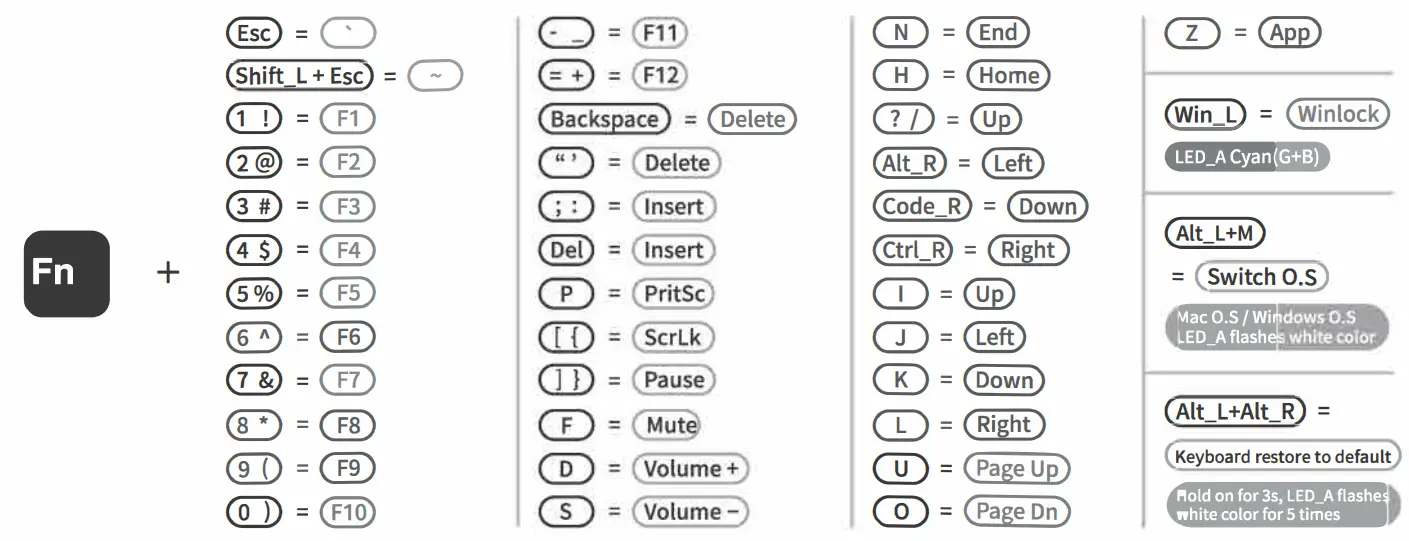Click the dark Fn key
Image resolution: width=1409 pixels, height=541 pixels.
coord(66,273)
